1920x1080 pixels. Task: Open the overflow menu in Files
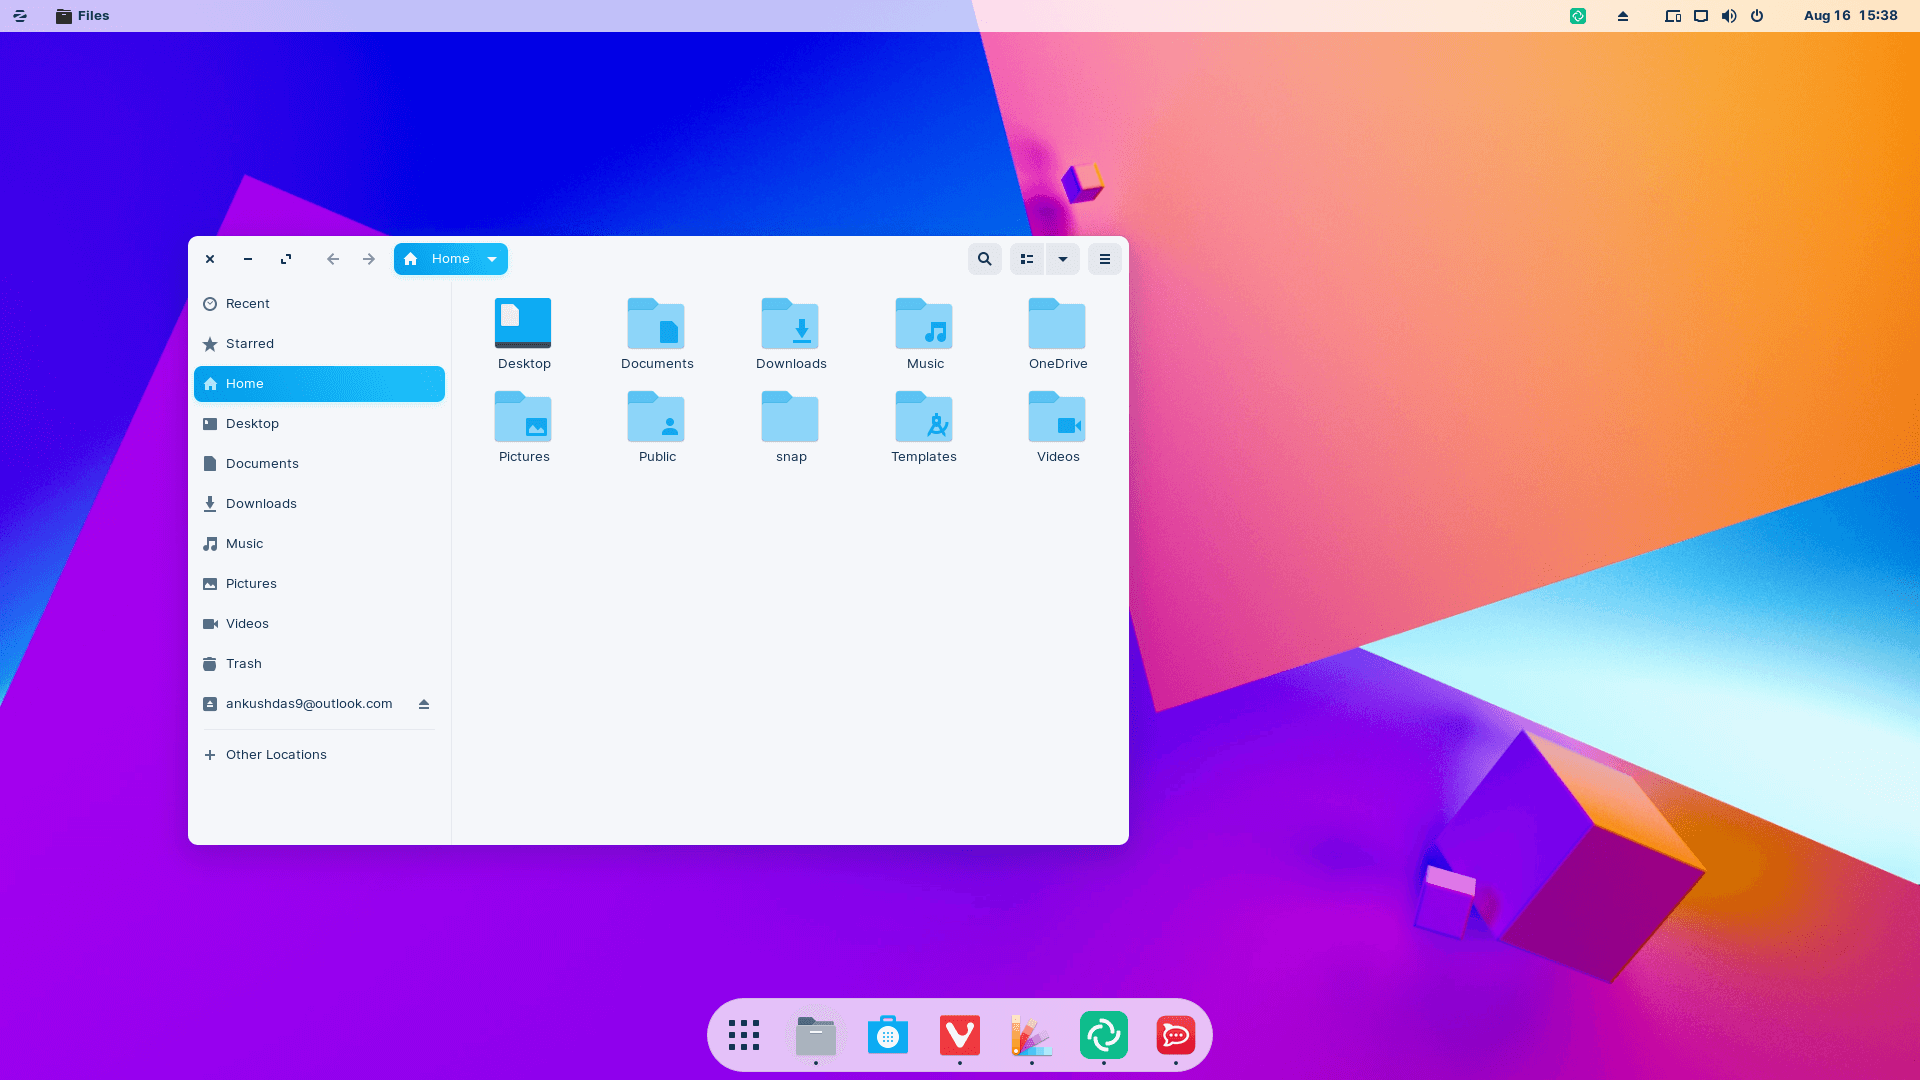pos(1105,258)
